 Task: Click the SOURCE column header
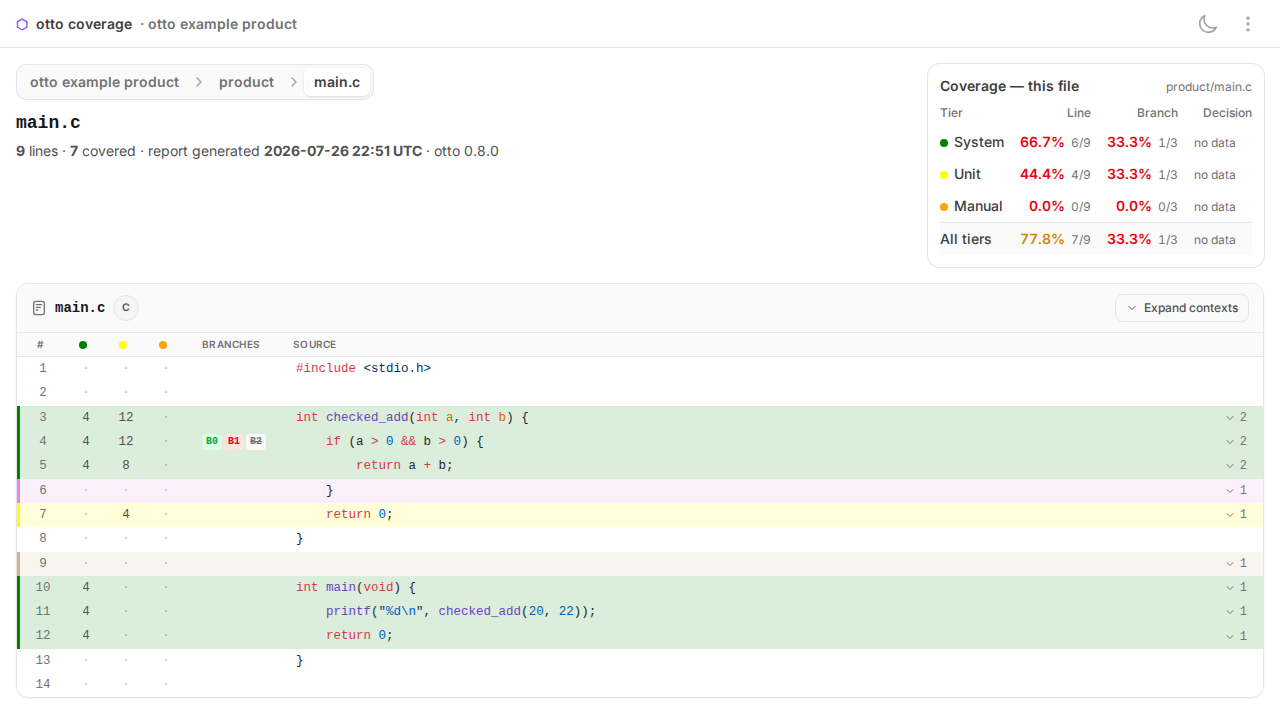(x=314, y=344)
